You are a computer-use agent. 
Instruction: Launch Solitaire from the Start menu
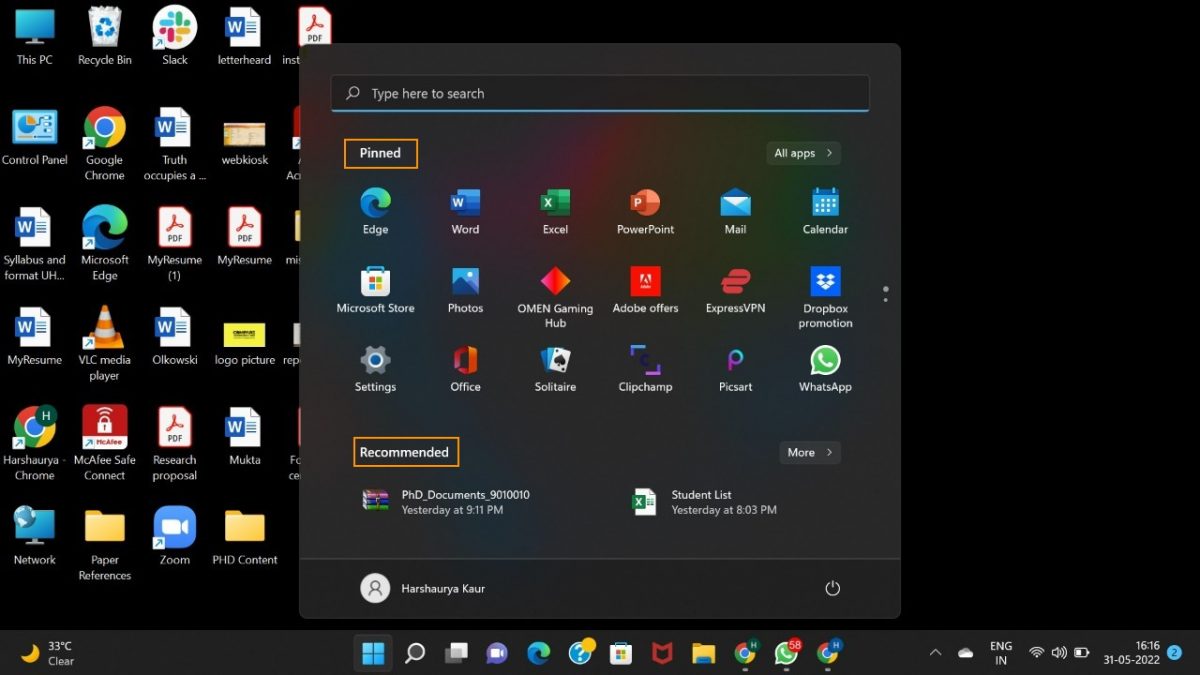pyautogui.click(x=554, y=368)
